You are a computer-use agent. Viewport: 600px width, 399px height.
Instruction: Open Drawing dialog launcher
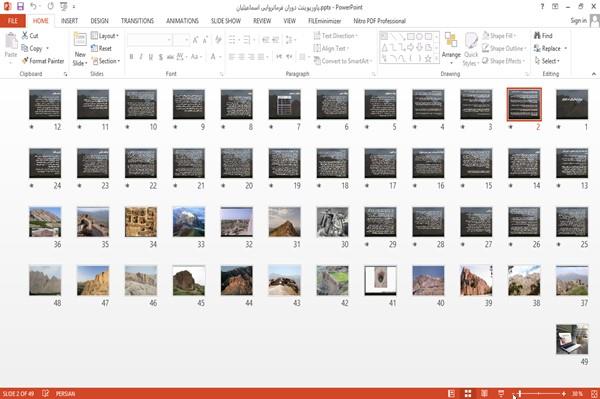point(527,74)
